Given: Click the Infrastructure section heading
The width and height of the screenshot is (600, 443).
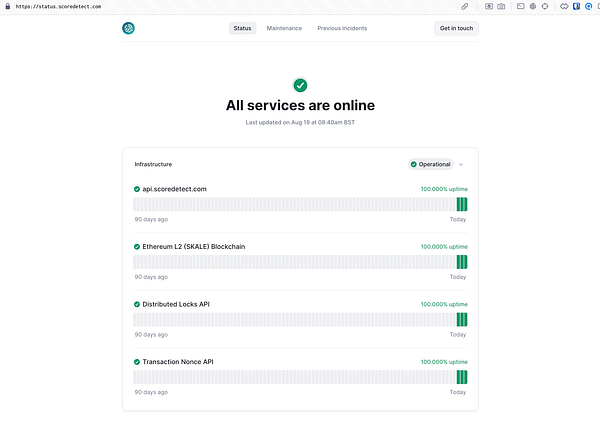Looking at the screenshot, I should tap(153, 164).
